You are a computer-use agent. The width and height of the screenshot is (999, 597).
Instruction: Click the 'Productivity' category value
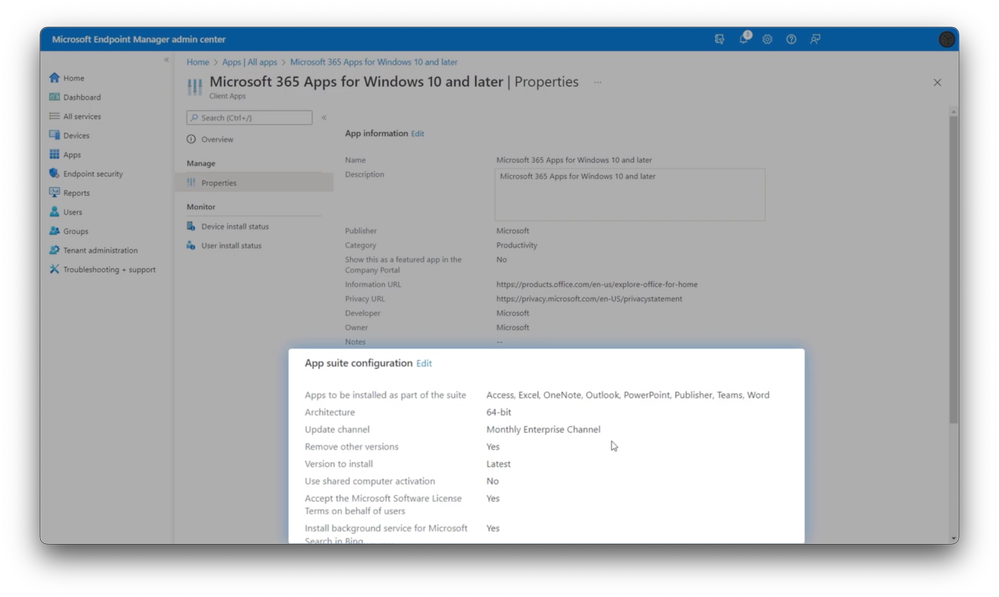(516, 245)
